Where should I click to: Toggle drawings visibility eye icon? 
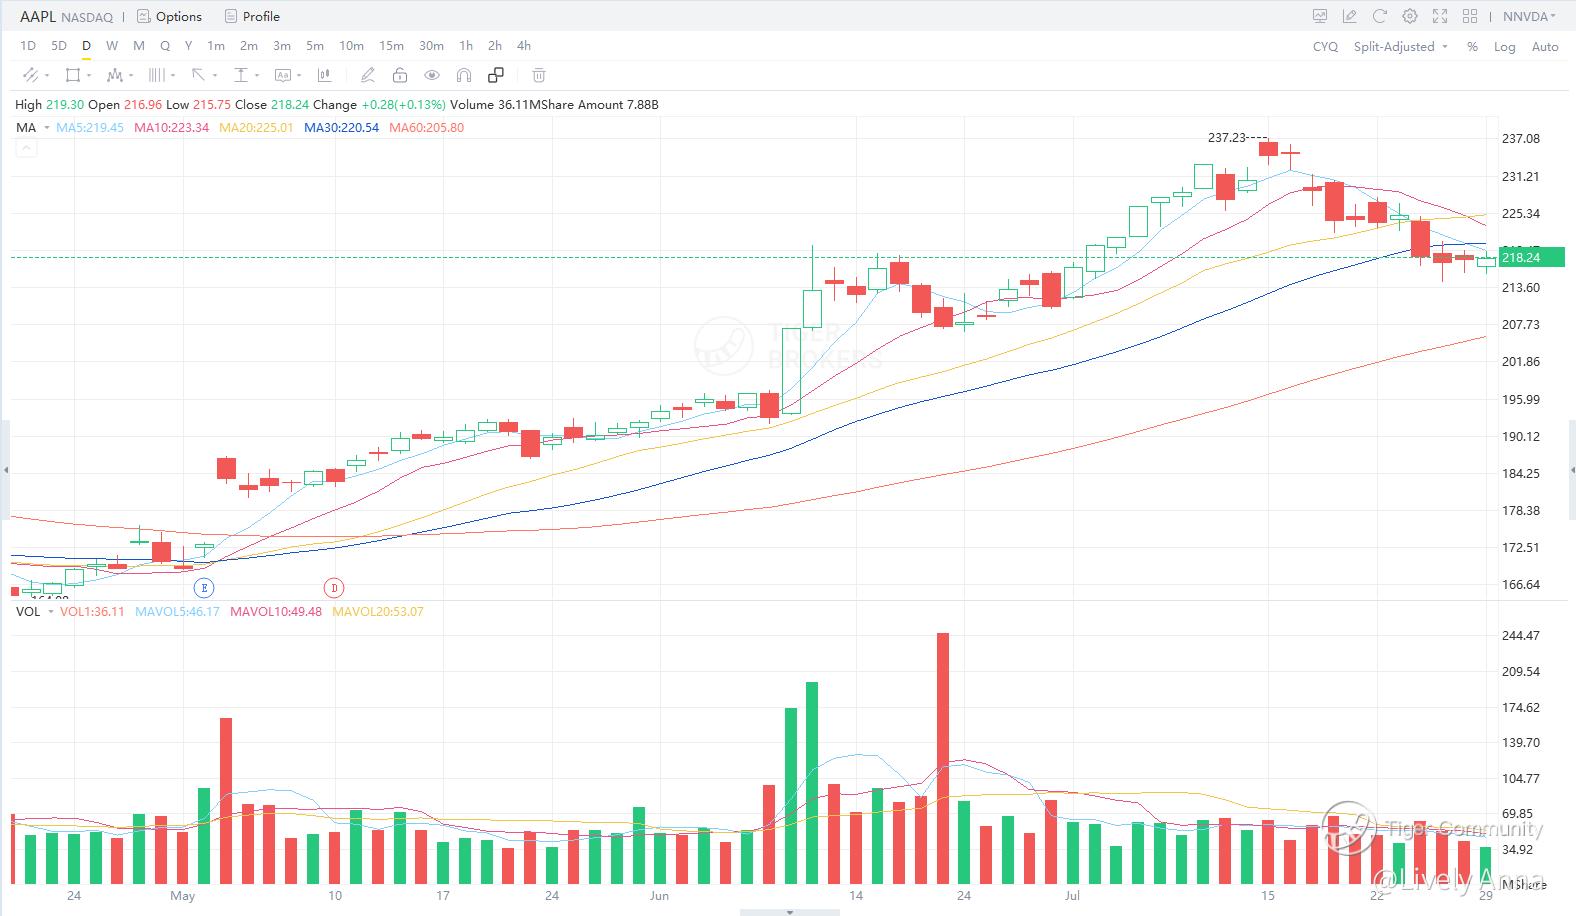432,75
